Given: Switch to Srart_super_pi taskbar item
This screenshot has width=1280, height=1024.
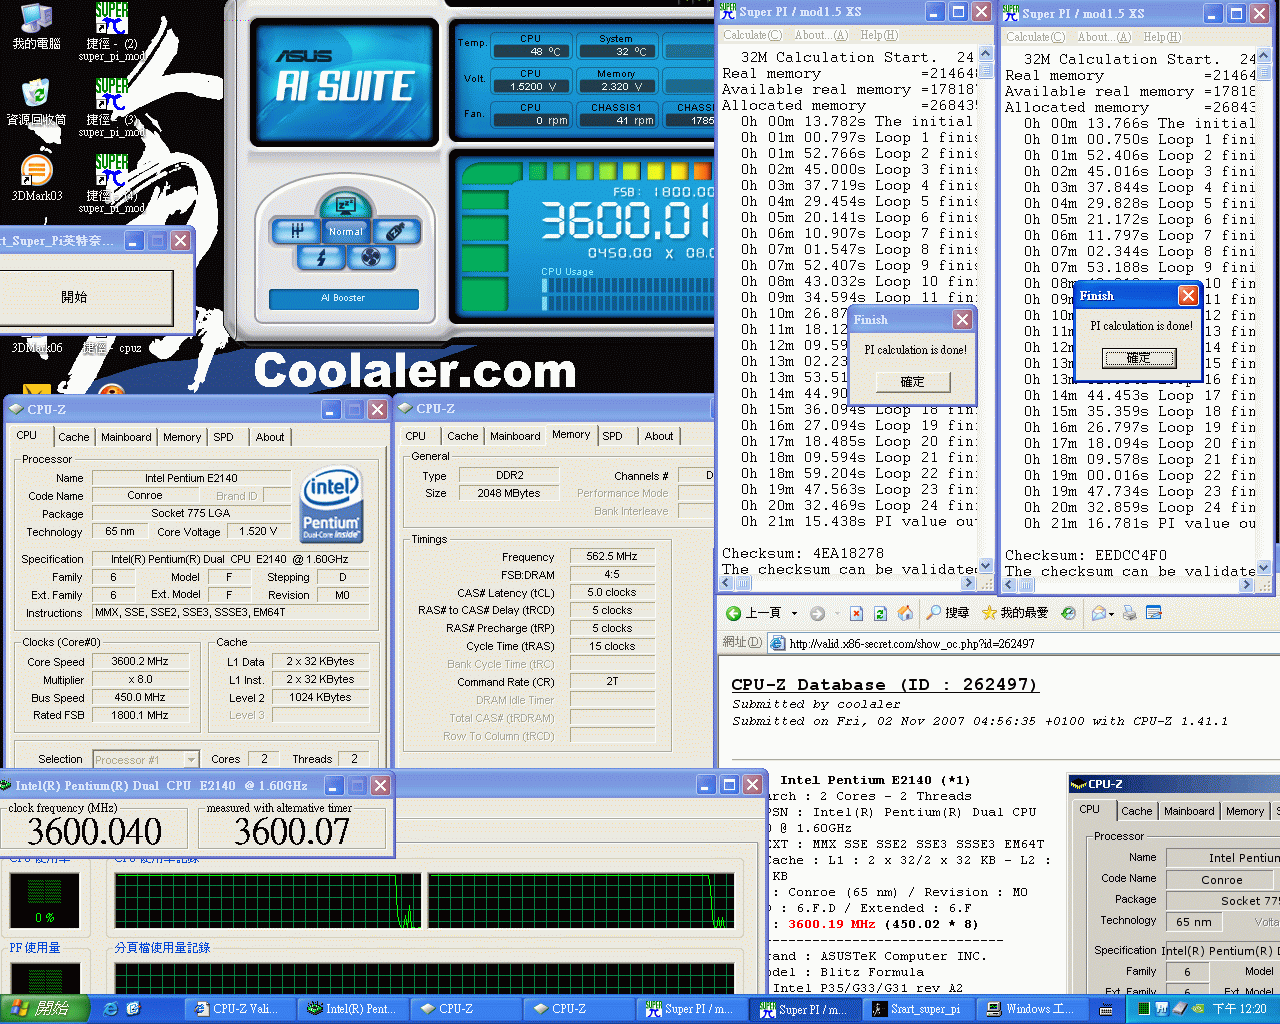Looking at the screenshot, I should pyautogui.click(x=916, y=1009).
